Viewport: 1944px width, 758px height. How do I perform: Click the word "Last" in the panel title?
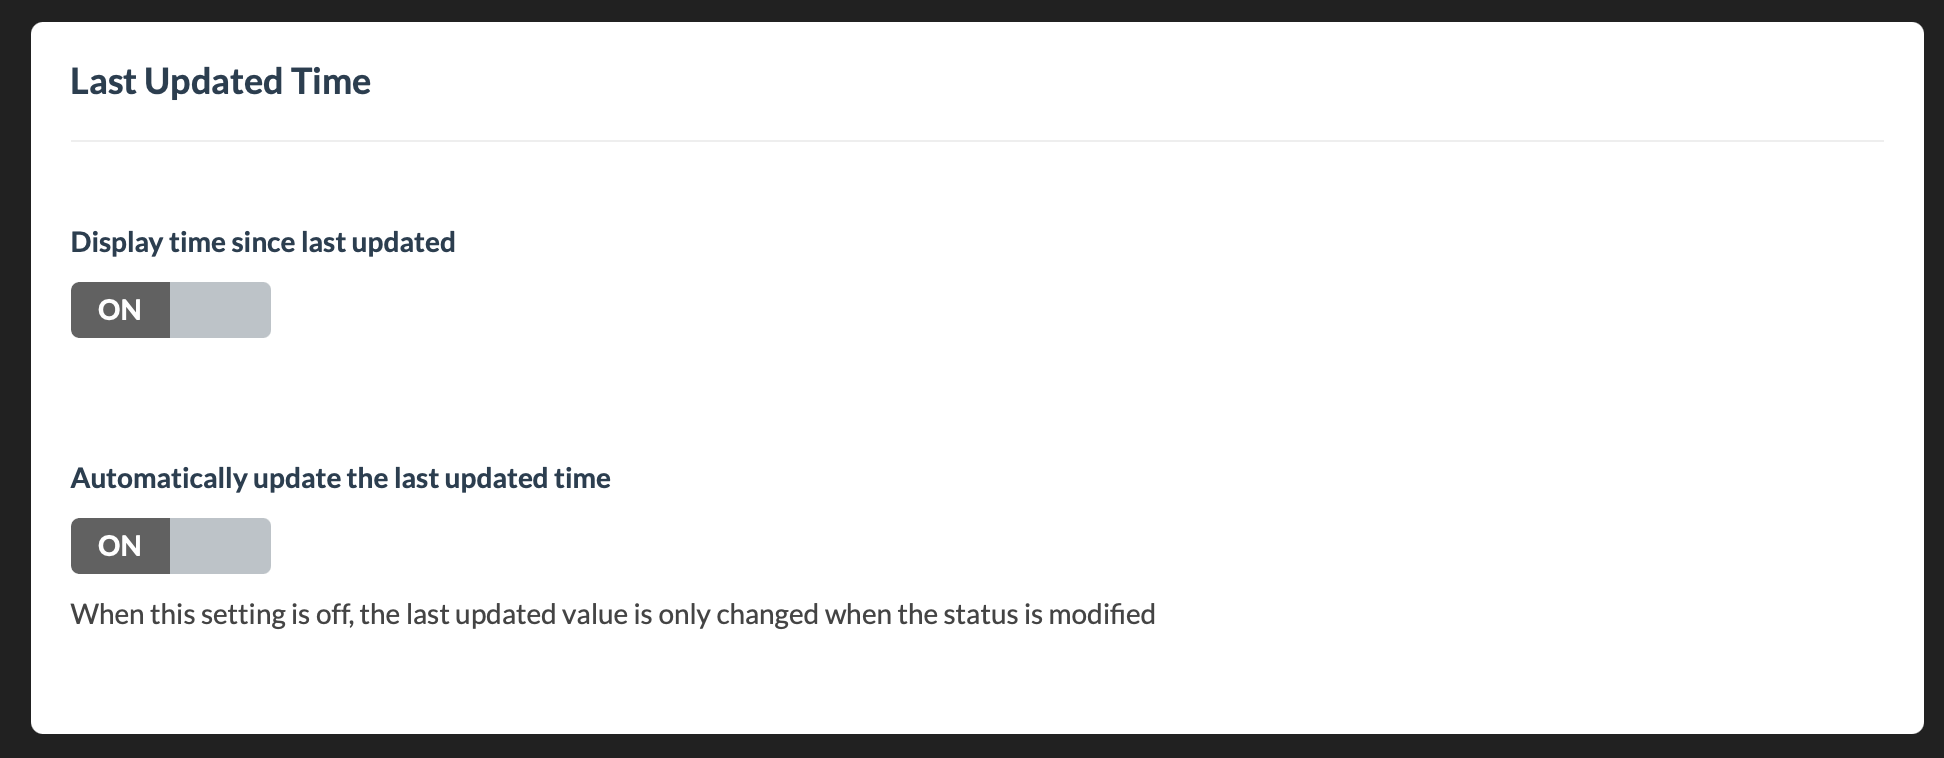pos(103,81)
